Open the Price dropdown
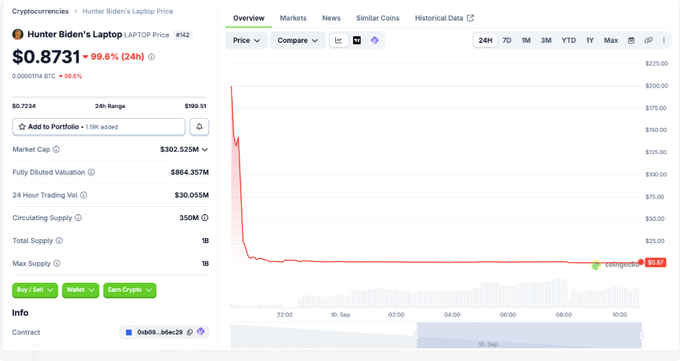 (246, 40)
